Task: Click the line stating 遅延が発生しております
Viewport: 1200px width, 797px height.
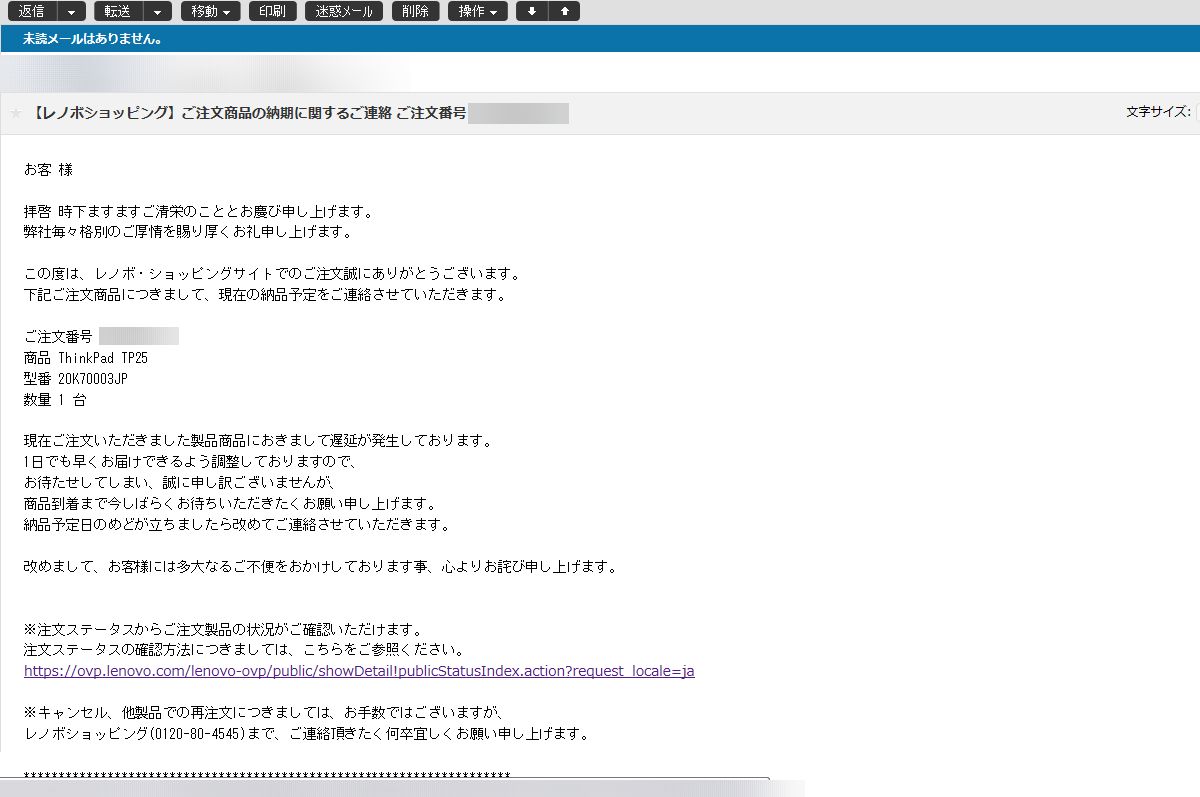Action: 258,441
